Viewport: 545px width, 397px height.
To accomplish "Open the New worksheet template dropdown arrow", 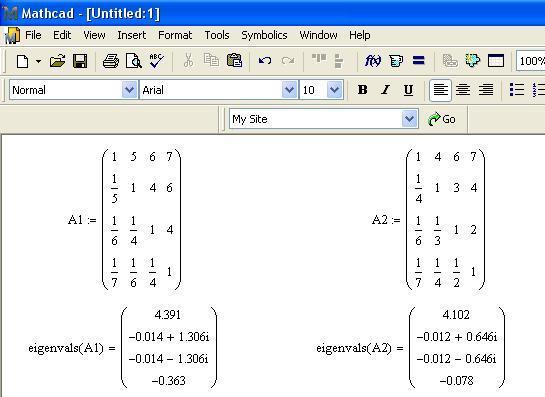I will [38, 62].
